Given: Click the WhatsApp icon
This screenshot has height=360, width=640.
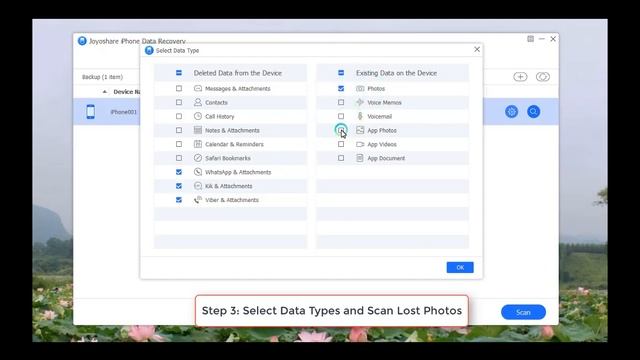Looking at the screenshot, I should click(198, 172).
